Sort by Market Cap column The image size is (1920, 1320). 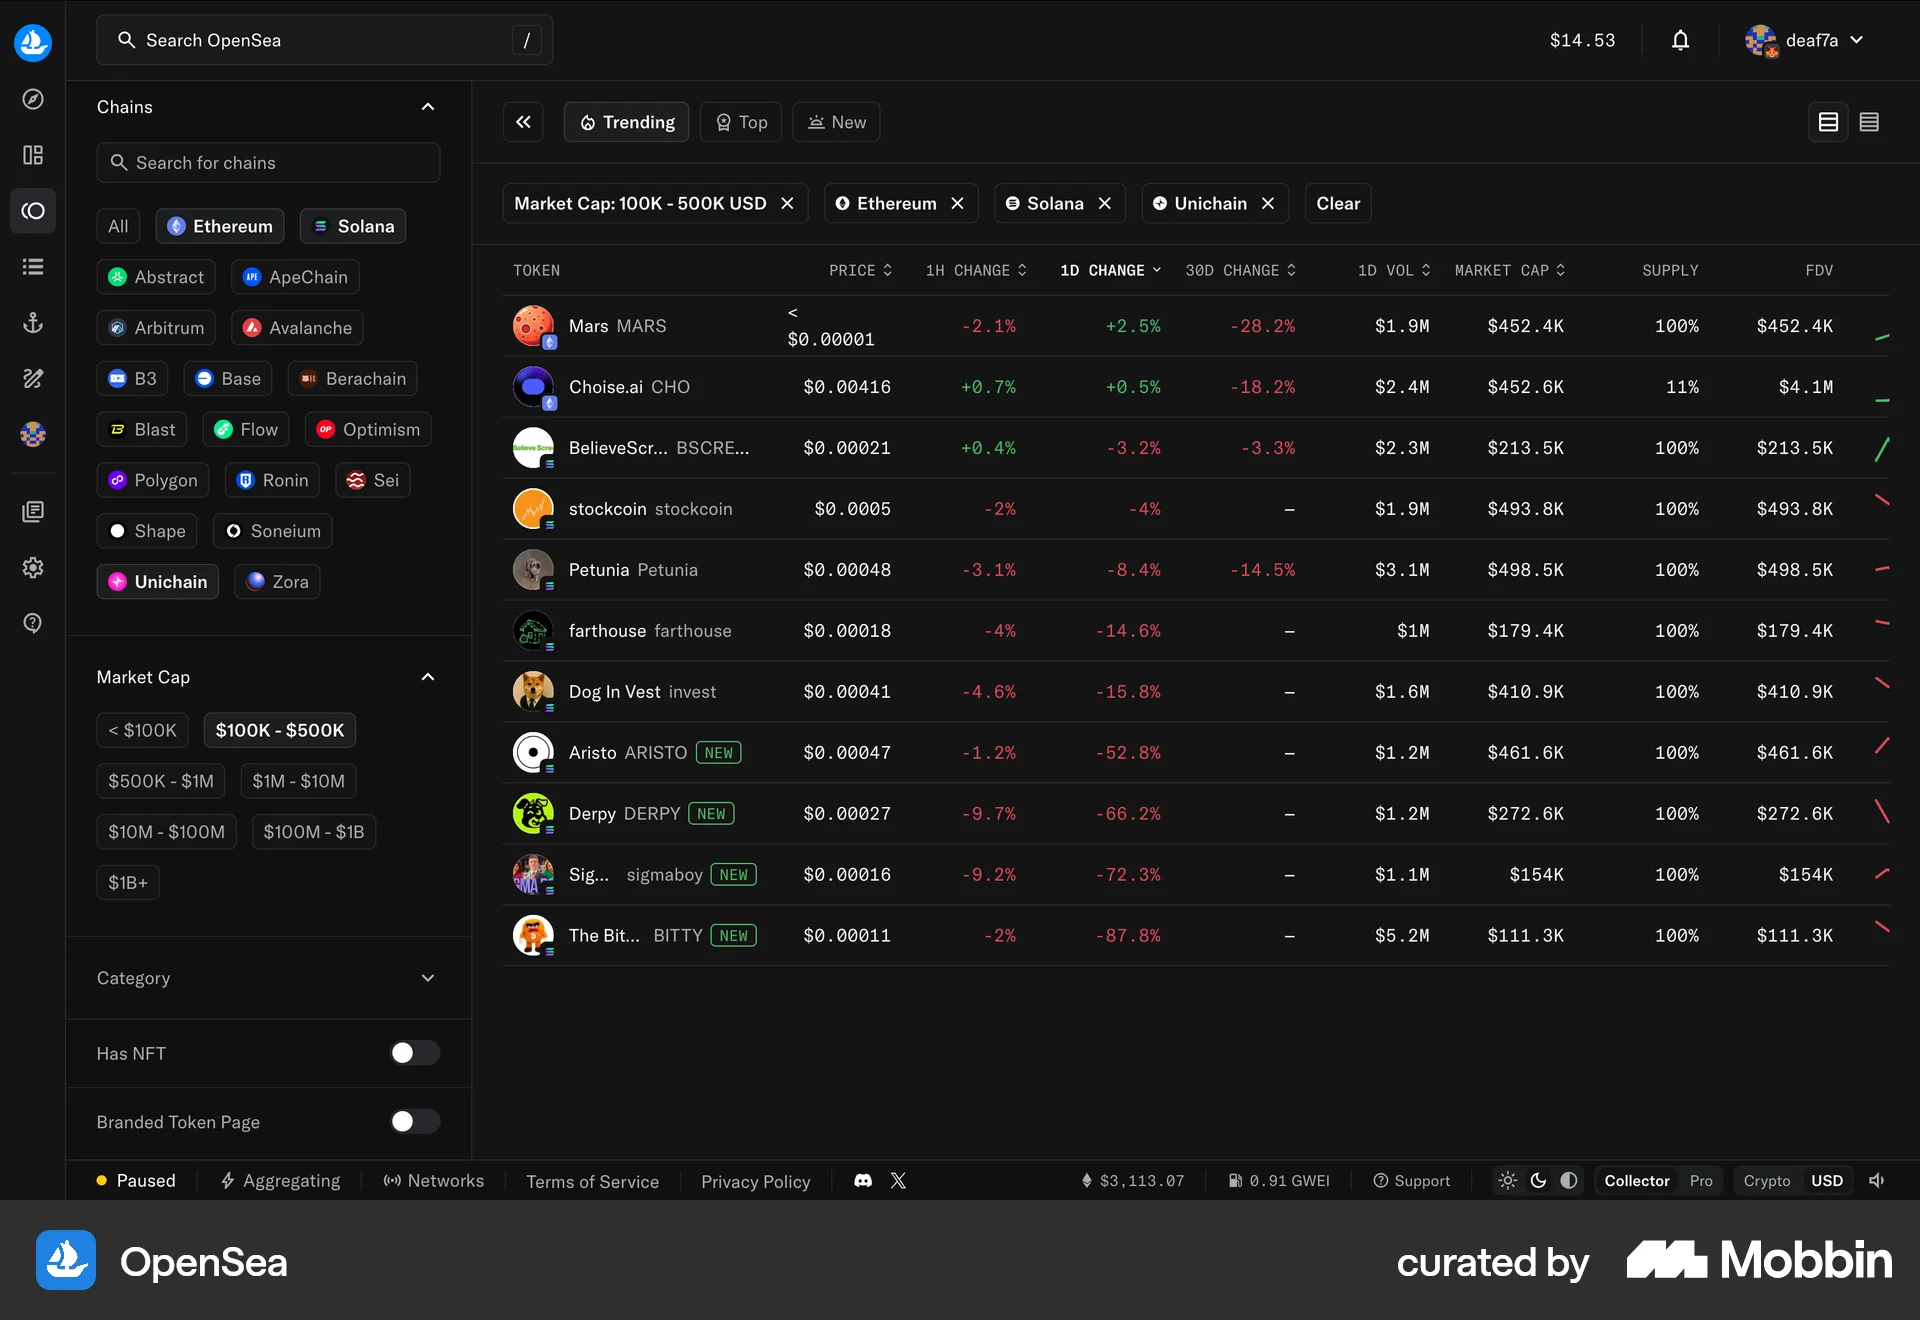(1510, 270)
